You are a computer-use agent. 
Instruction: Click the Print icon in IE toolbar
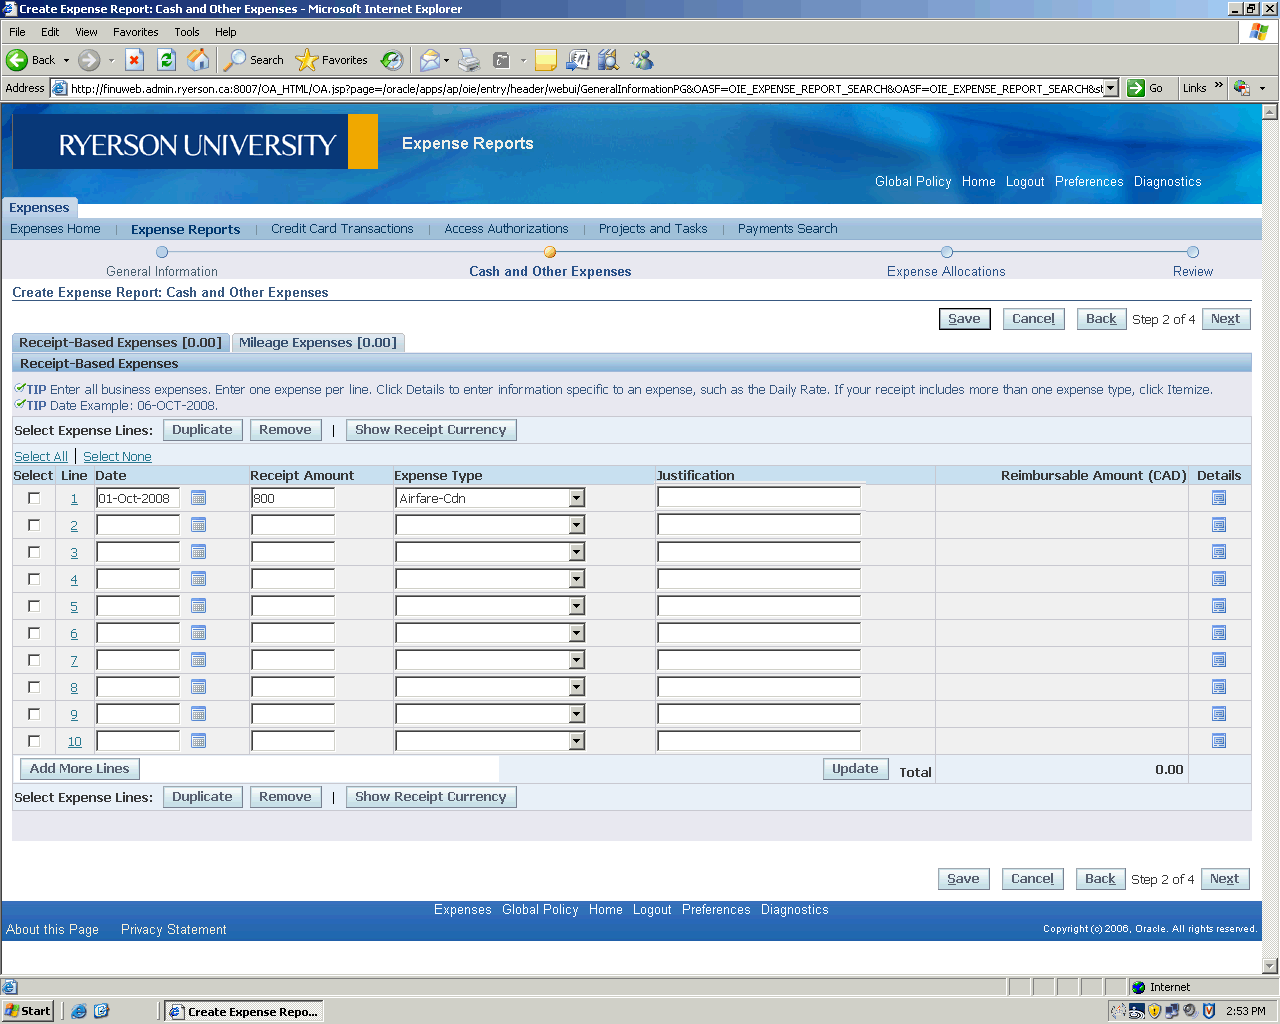click(x=469, y=60)
